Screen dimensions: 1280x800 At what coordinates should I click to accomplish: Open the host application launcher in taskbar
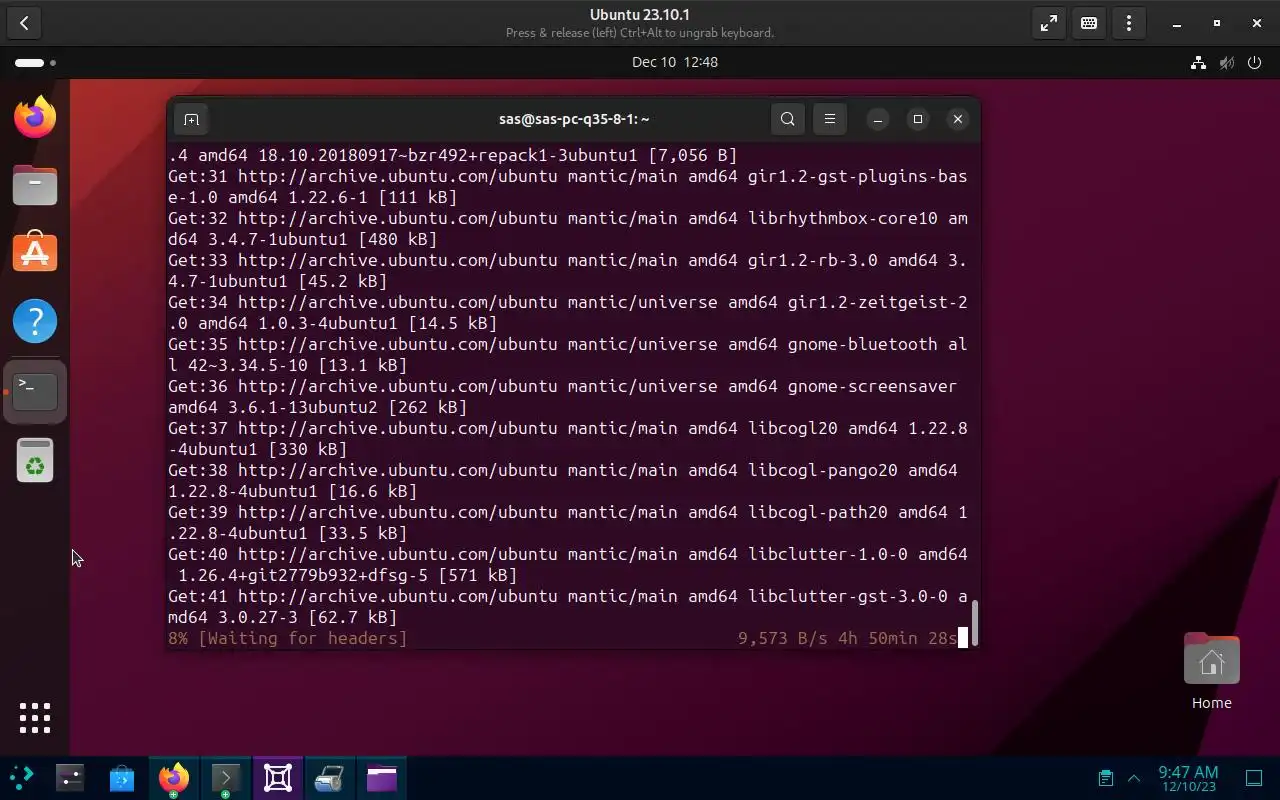coord(21,778)
